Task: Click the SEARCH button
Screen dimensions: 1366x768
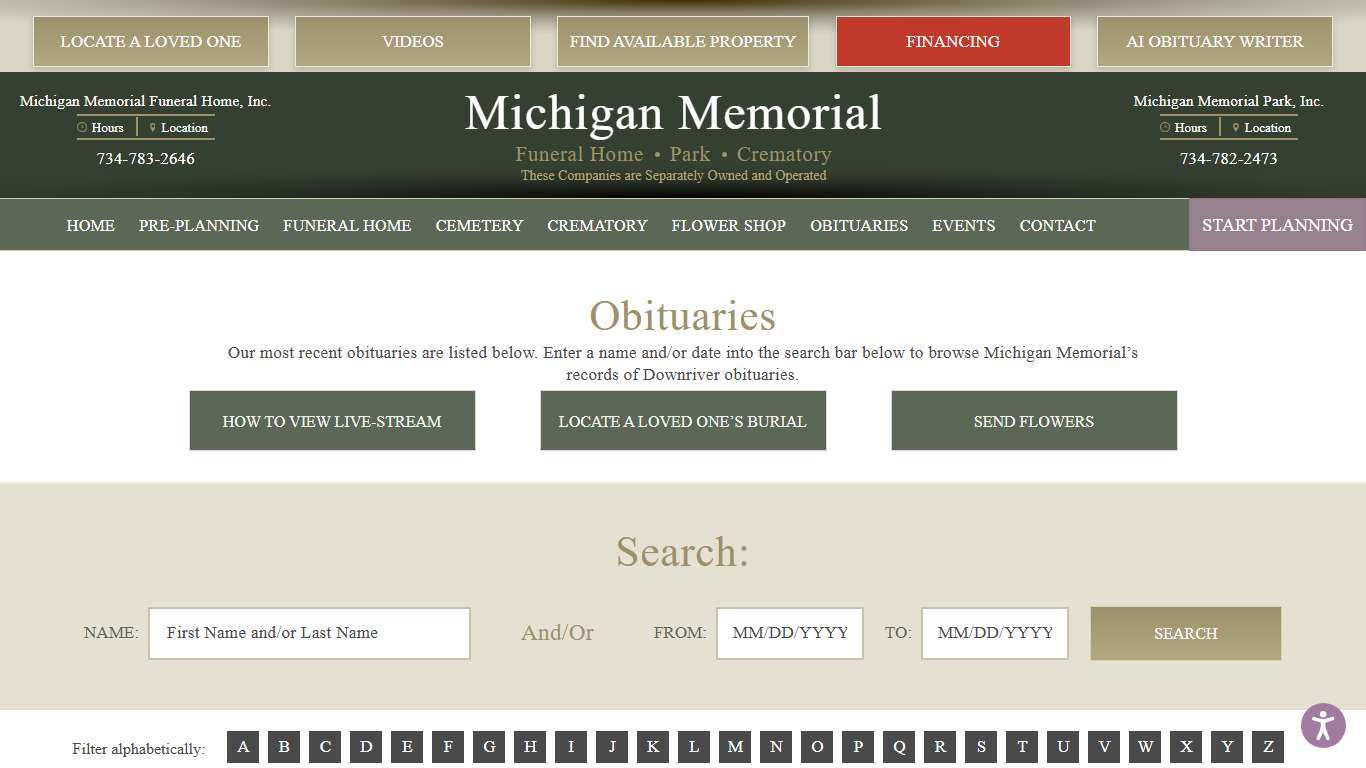Action: click(1185, 633)
